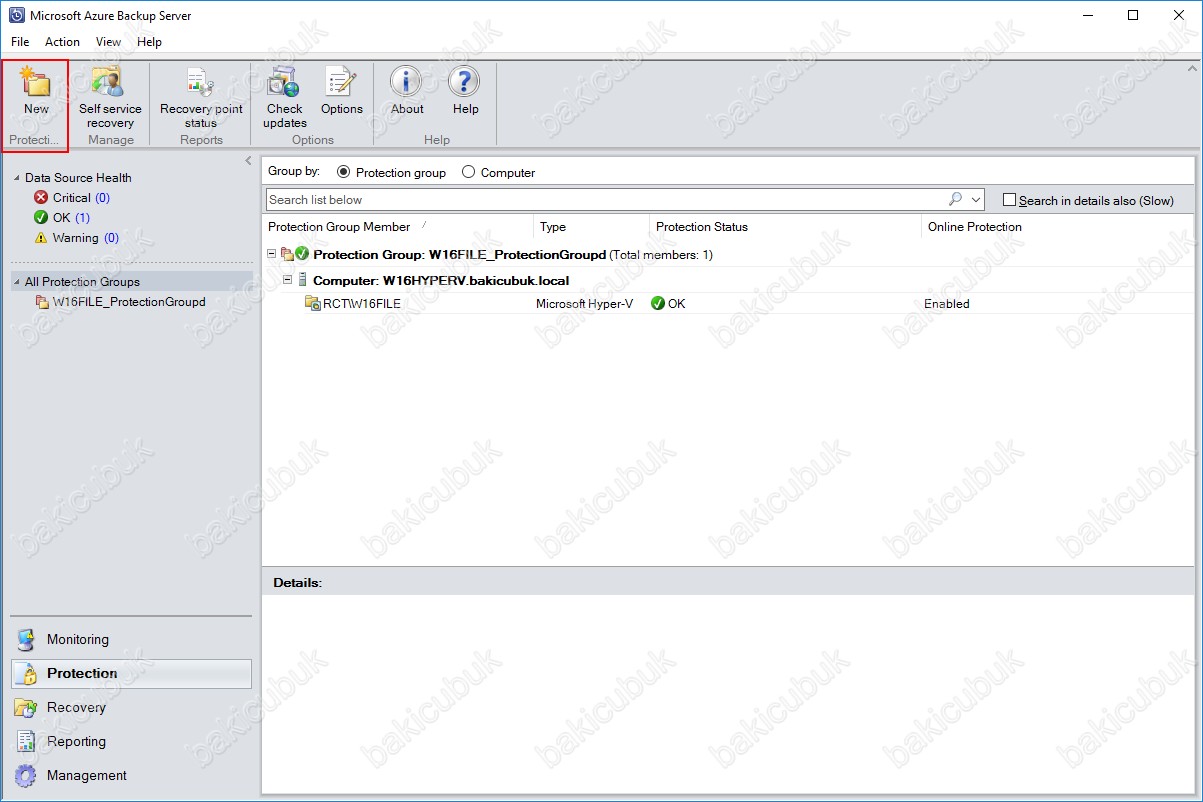Image resolution: width=1203 pixels, height=802 pixels.
Task: Switch to the Recovery workspace
Action: [x=131, y=707]
